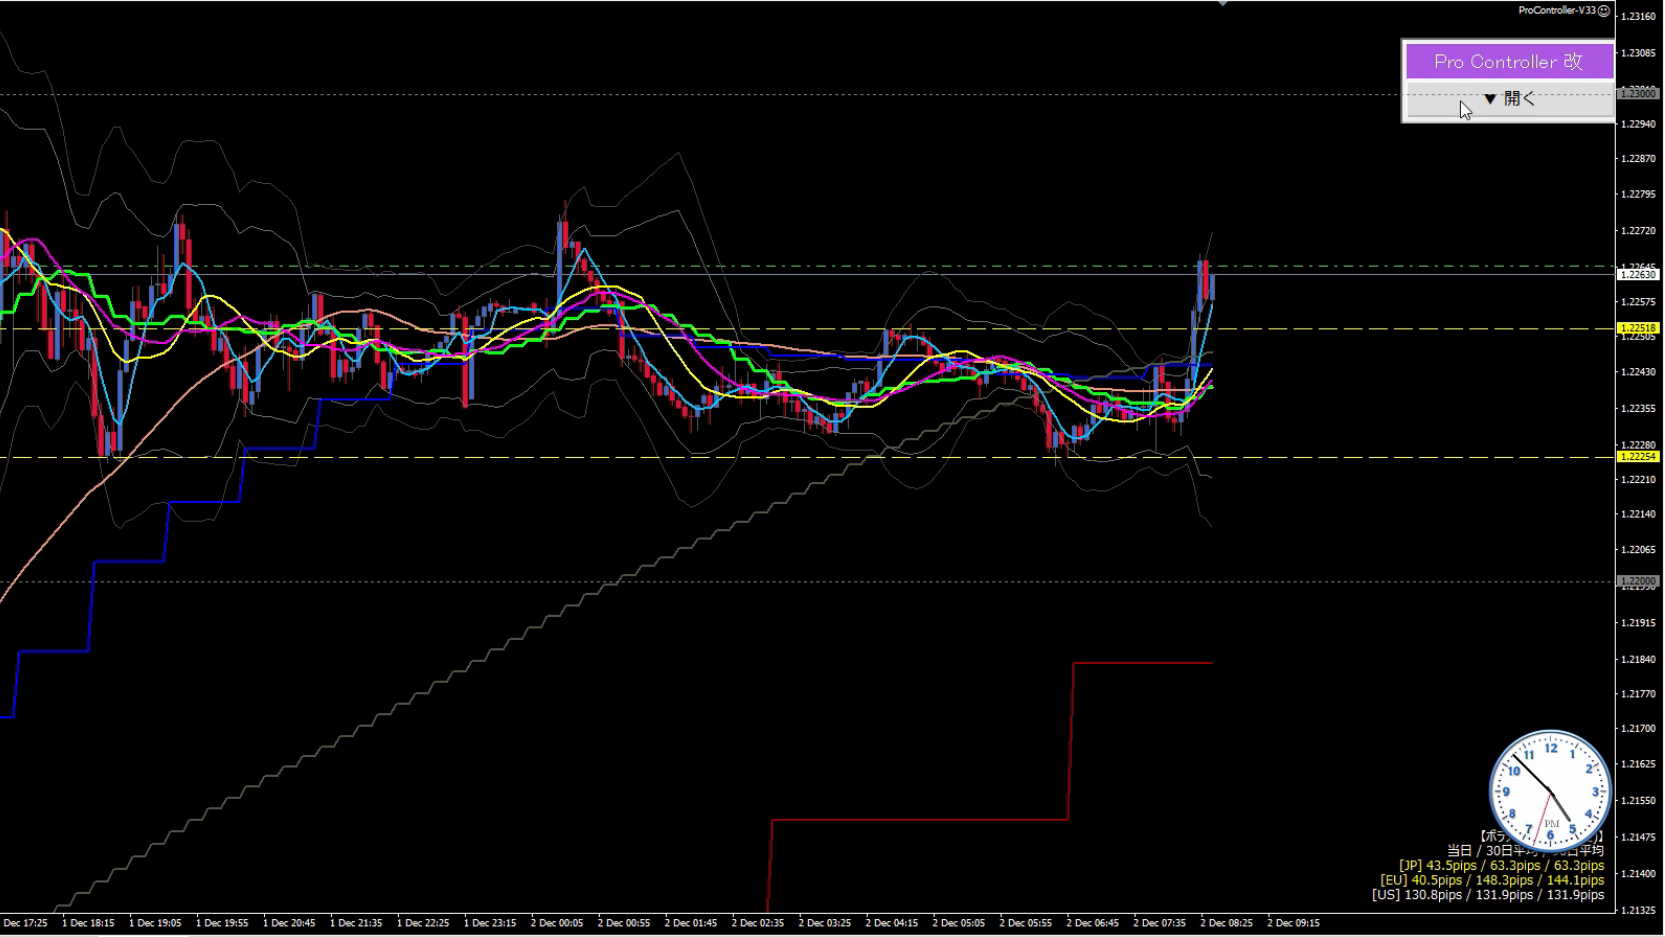Select the yellow price label 1.22254

point(1638,457)
